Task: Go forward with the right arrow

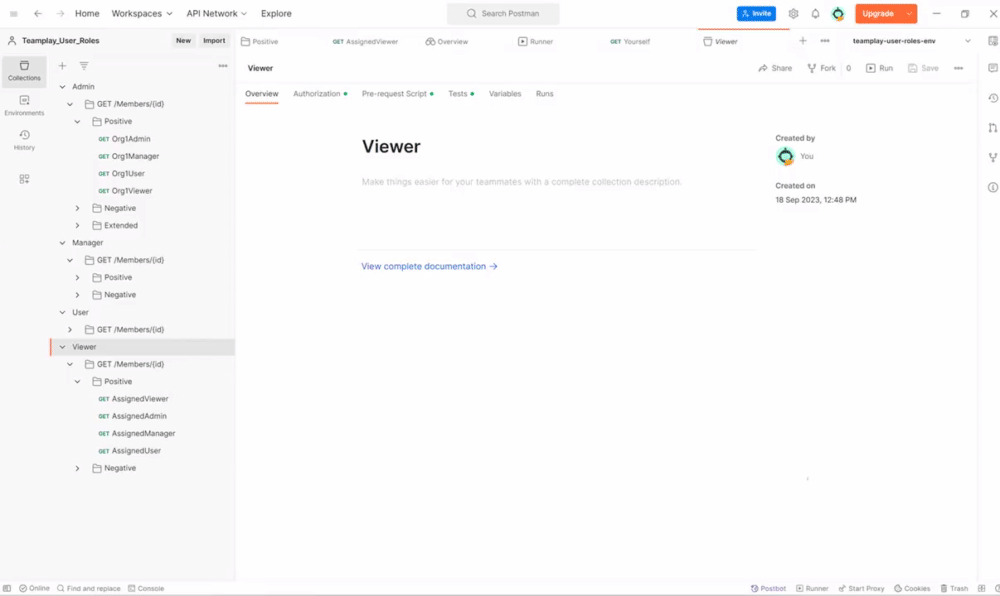Action: coord(60,13)
